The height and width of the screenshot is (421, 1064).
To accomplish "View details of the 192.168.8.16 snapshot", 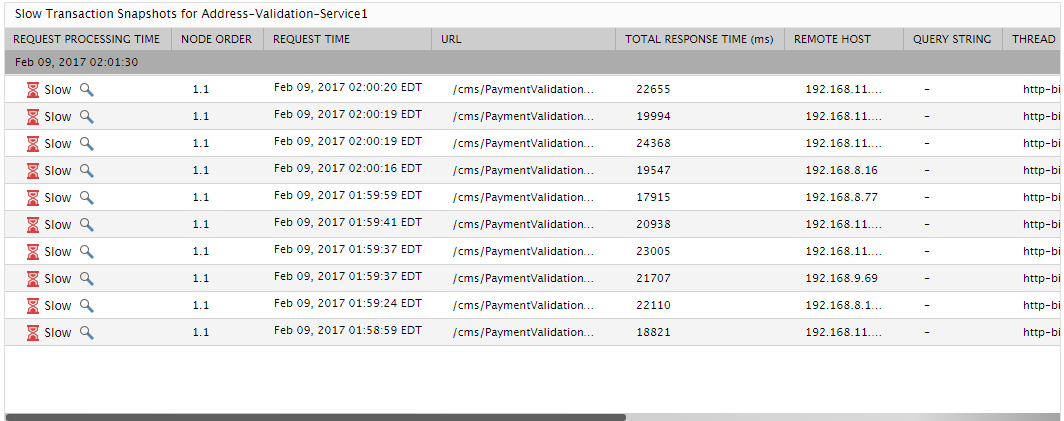I will [86, 170].
